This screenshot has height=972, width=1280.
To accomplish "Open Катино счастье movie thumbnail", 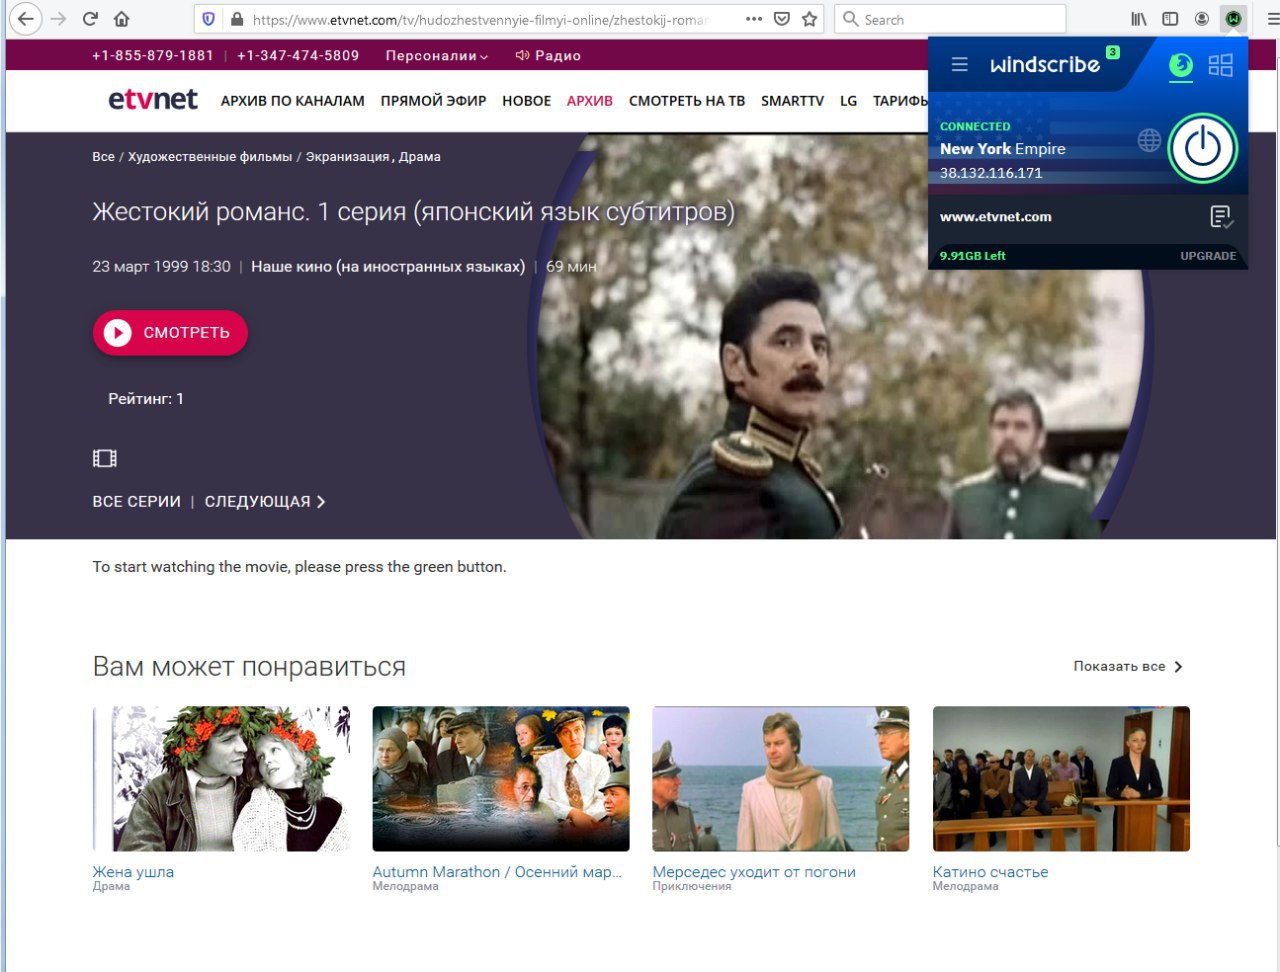I will pyautogui.click(x=1061, y=779).
